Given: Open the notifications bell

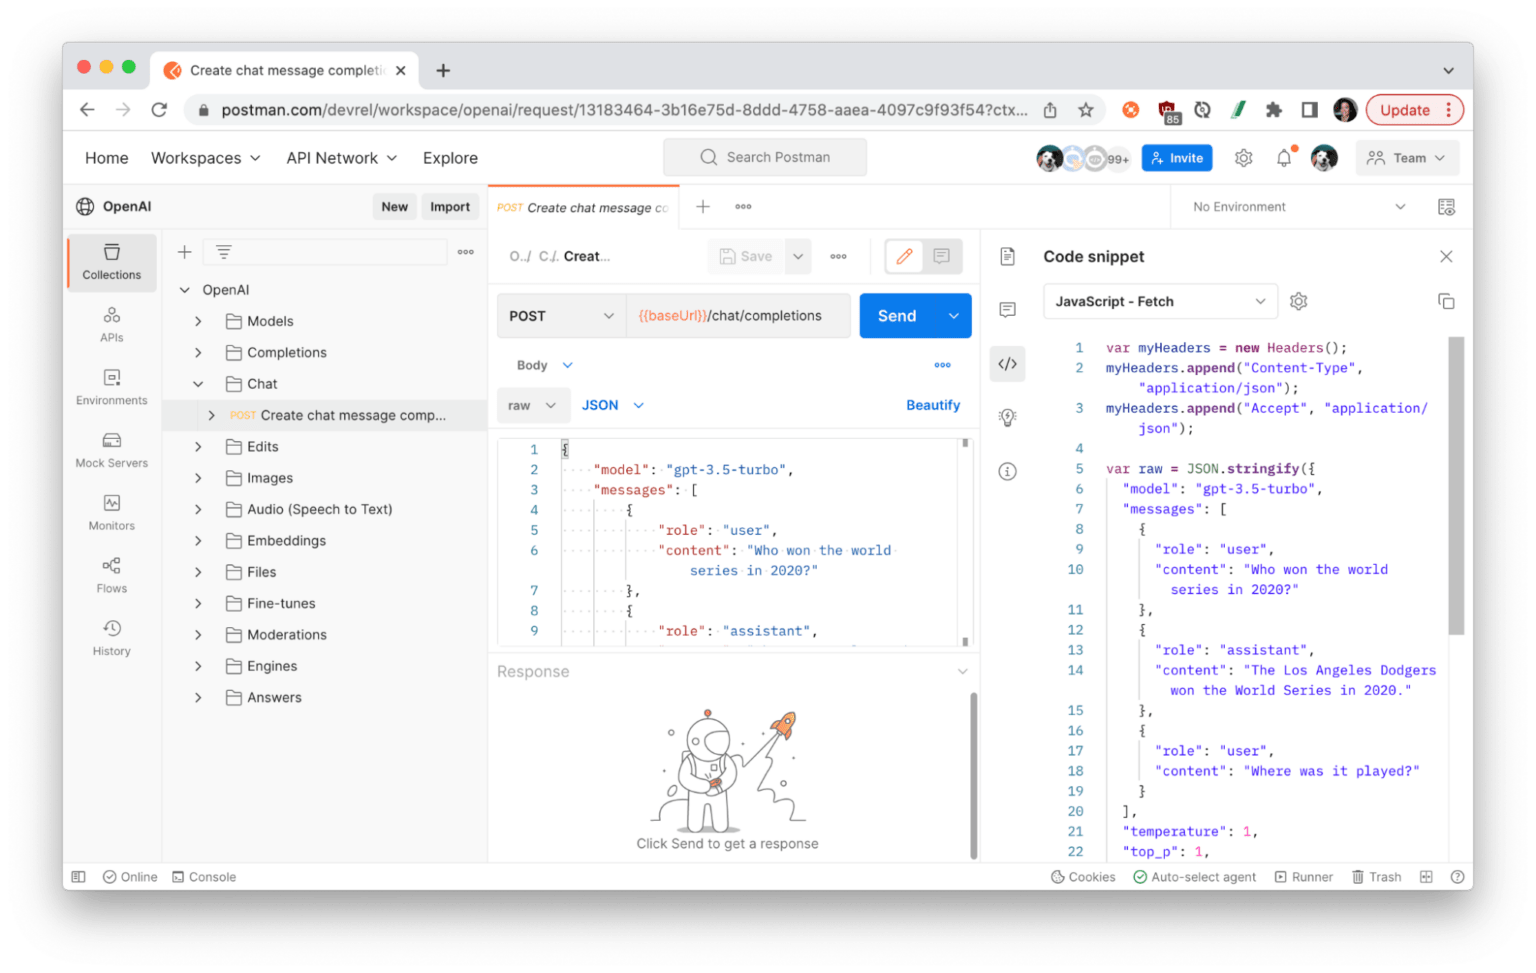Looking at the screenshot, I should click(x=1284, y=158).
